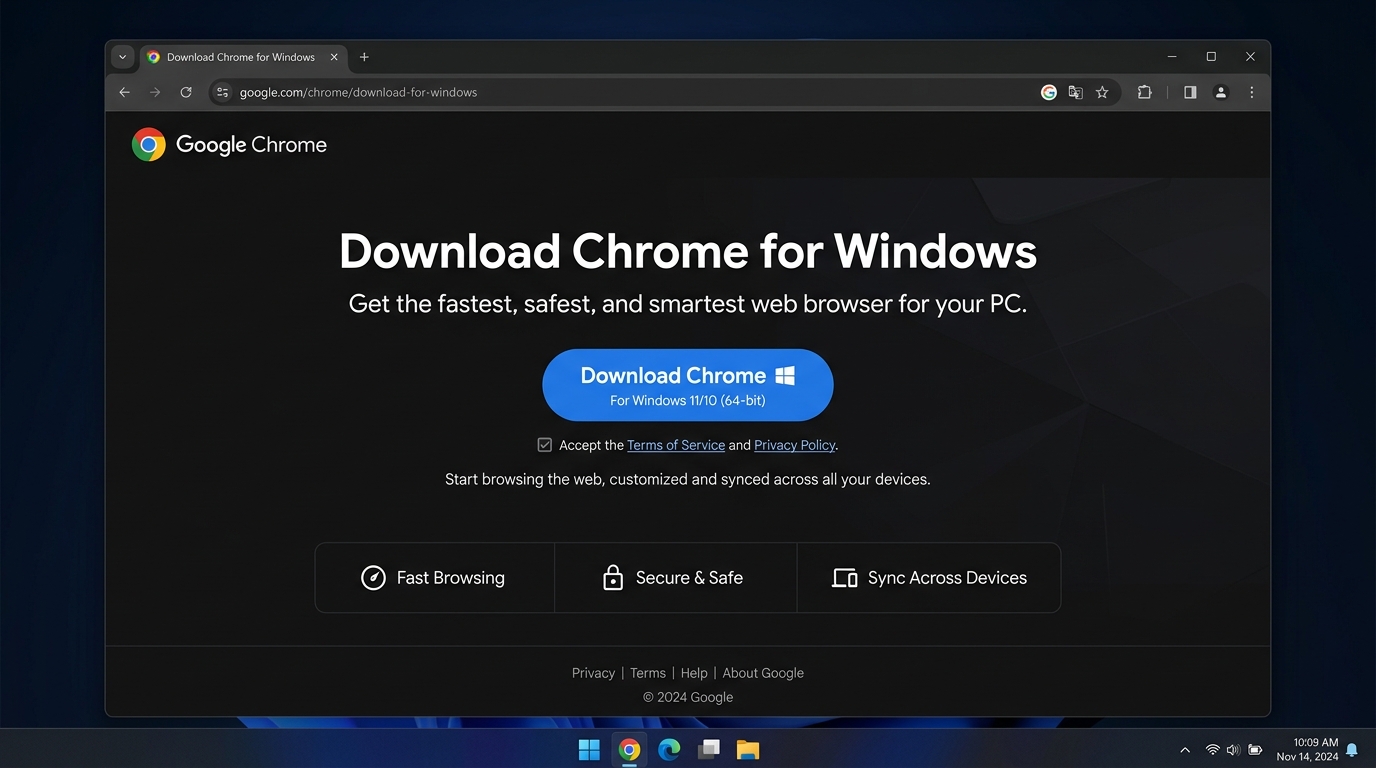Open the About Google footer link

[763, 673]
